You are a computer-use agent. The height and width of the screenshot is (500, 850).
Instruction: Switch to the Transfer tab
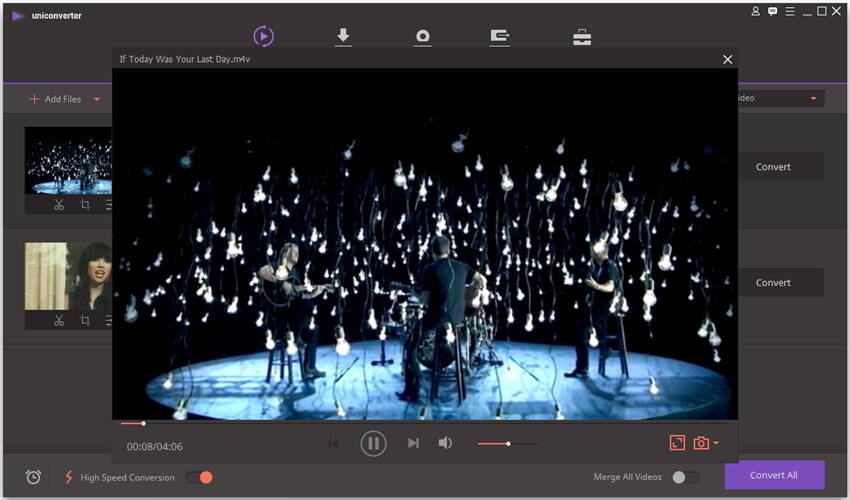point(499,37)
